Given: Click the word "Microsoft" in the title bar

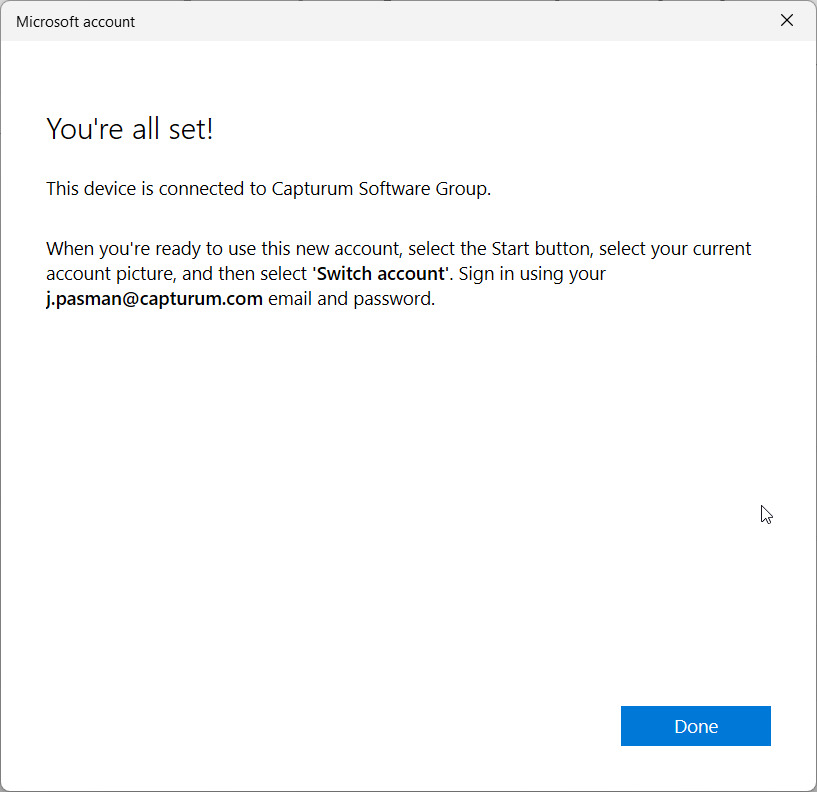Looking at the screenshot, I should tap(47, 21).
